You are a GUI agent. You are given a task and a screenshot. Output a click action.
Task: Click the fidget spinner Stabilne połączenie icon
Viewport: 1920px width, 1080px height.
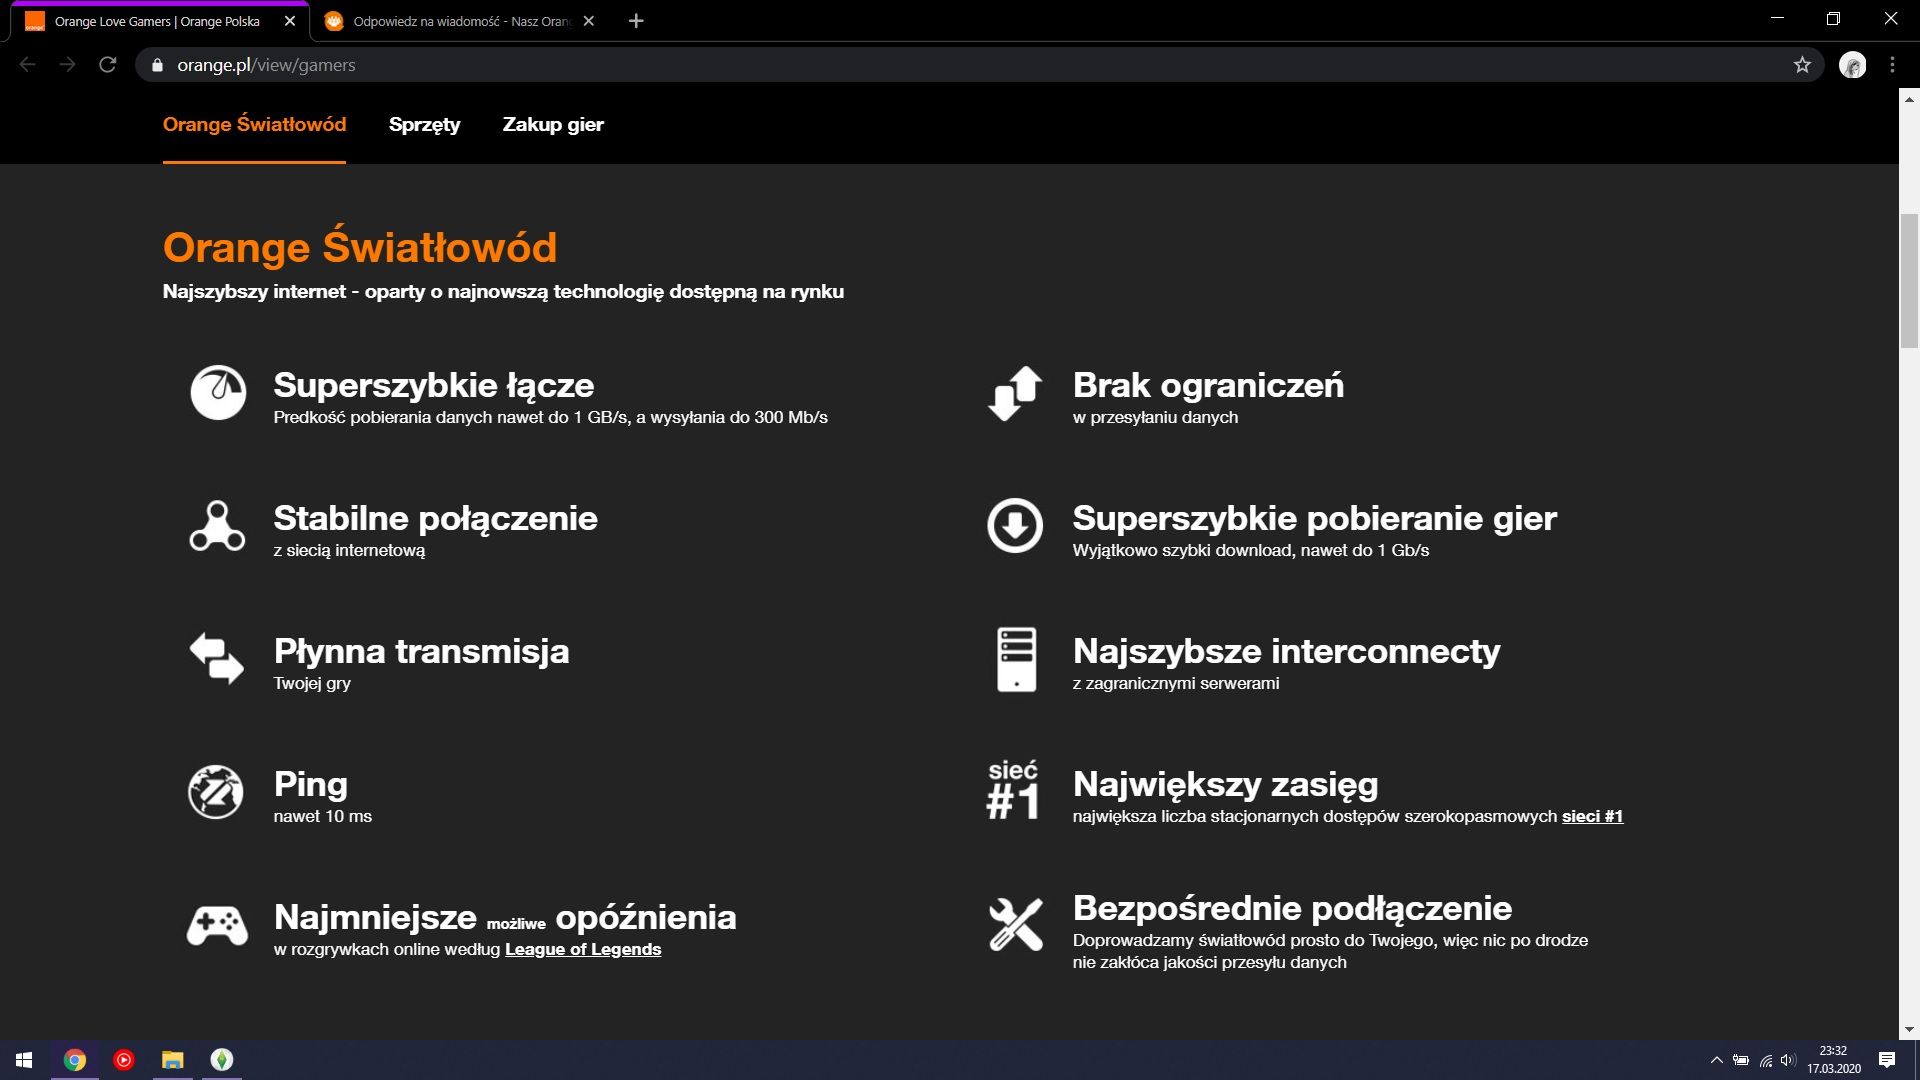click(217, 526)
